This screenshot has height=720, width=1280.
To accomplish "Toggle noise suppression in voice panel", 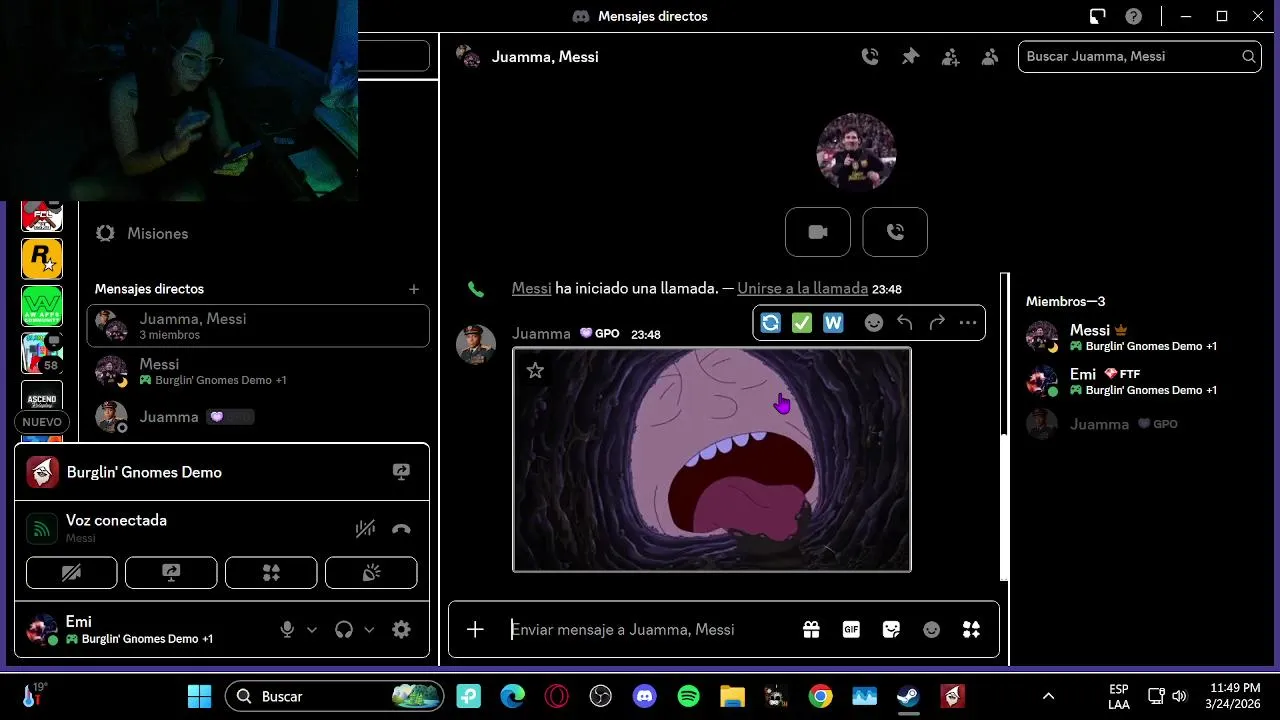I will 365,529.
